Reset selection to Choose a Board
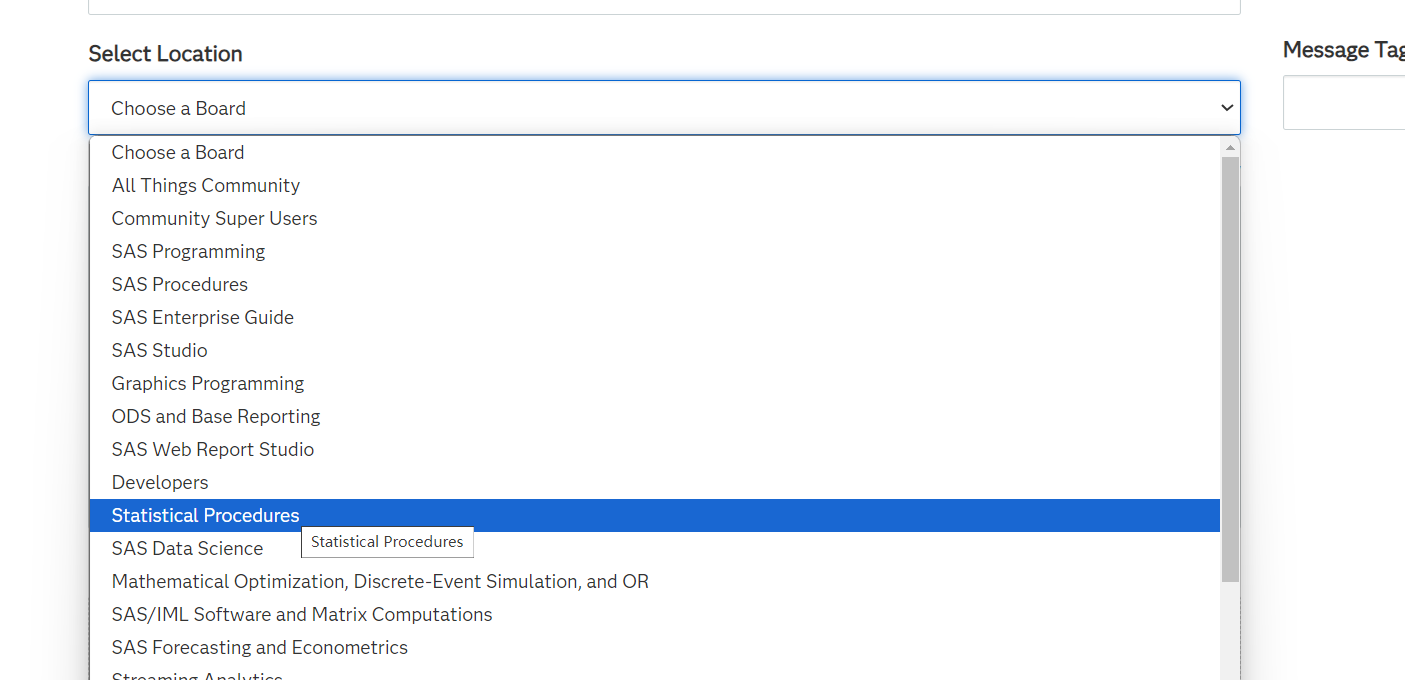This screenshot has height=680, width=1405. point(178,152)
